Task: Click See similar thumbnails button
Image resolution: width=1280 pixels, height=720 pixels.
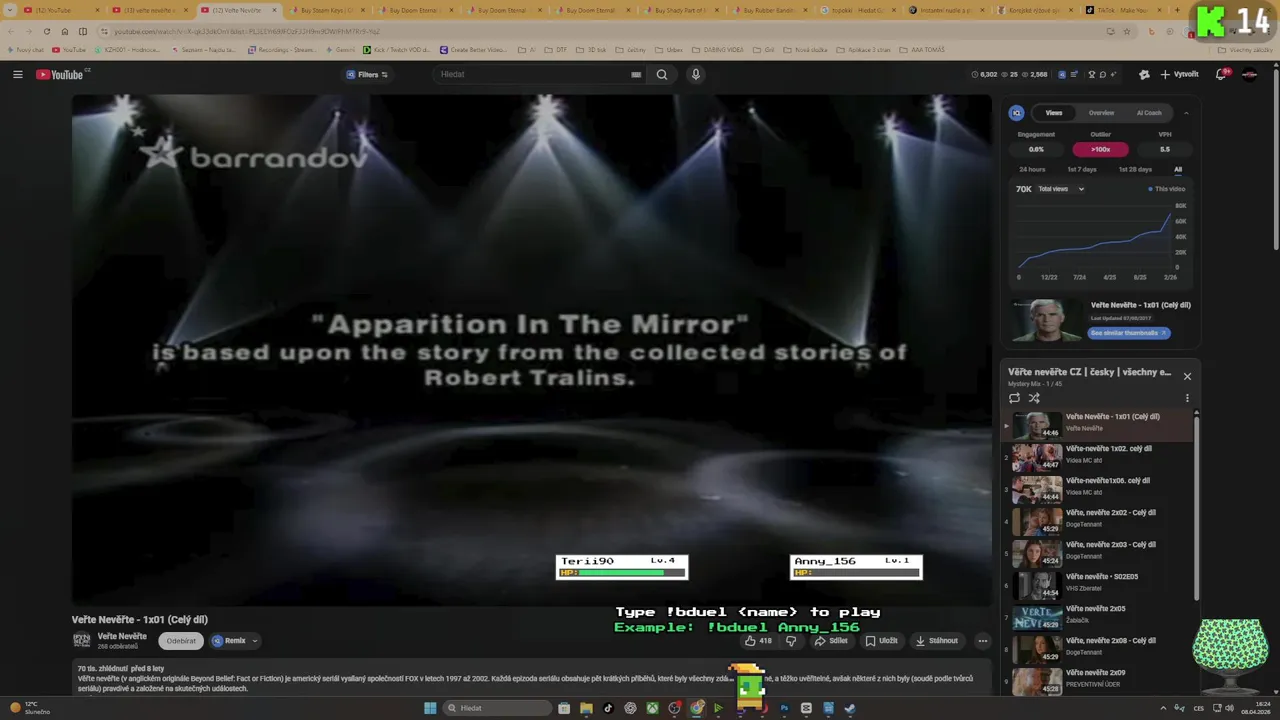Action: coord(1128,333)
